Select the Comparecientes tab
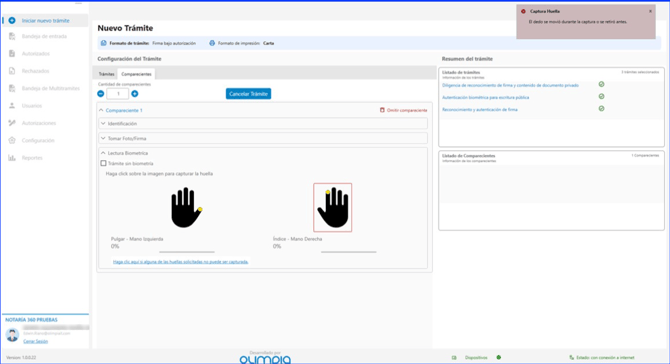This screenshot has width=670, height=364. coord(136,74)
